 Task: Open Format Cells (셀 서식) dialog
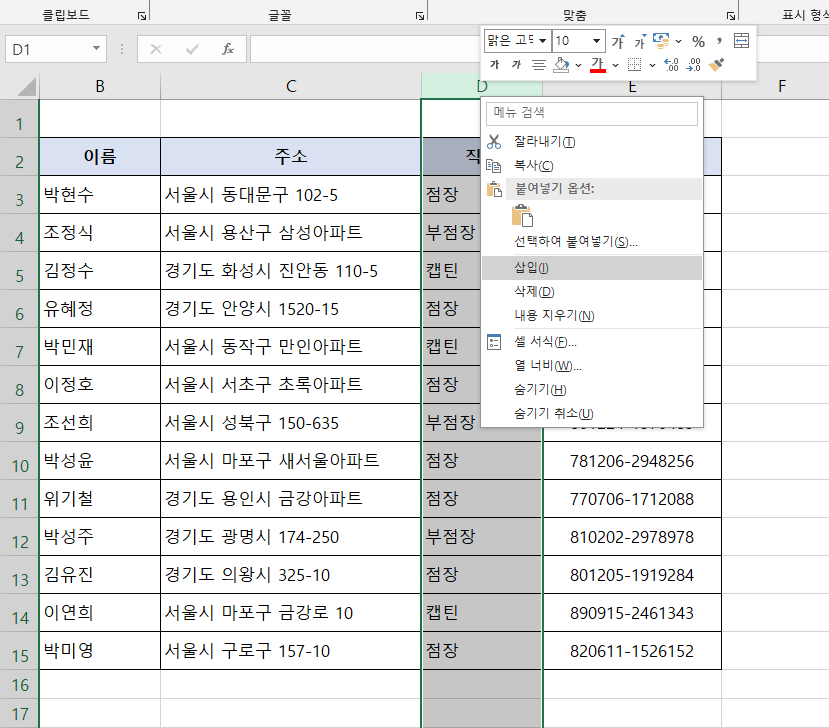(x=592, y=342)
